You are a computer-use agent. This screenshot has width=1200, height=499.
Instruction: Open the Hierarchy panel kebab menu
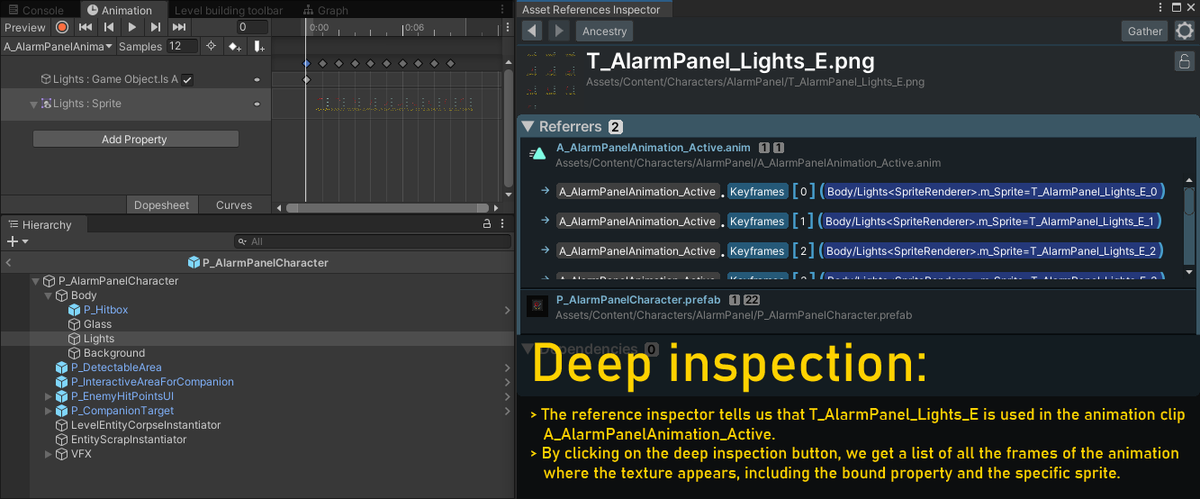point(502,225)
